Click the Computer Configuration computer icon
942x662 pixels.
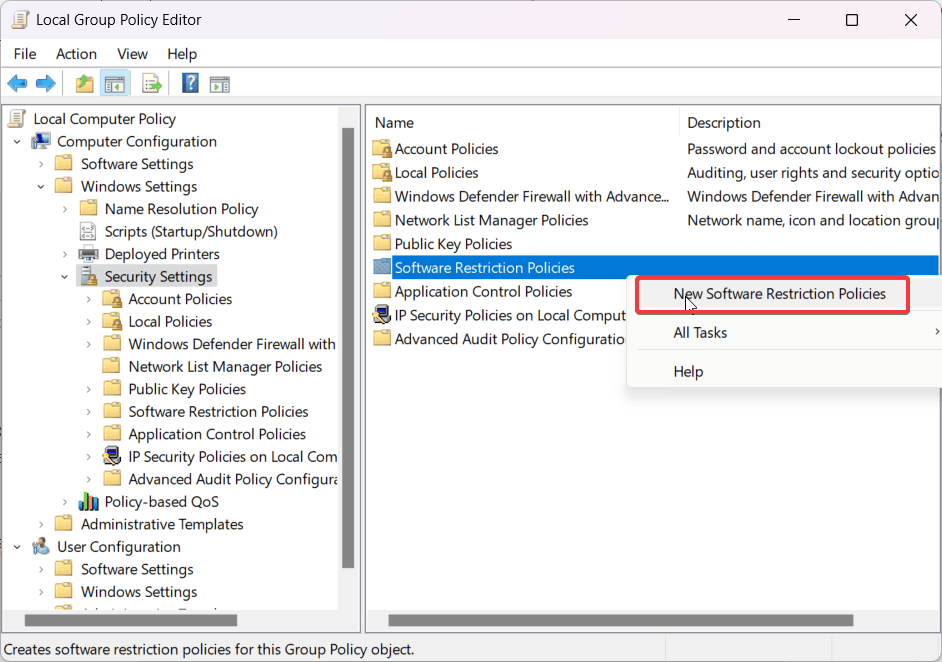[41, 141]
